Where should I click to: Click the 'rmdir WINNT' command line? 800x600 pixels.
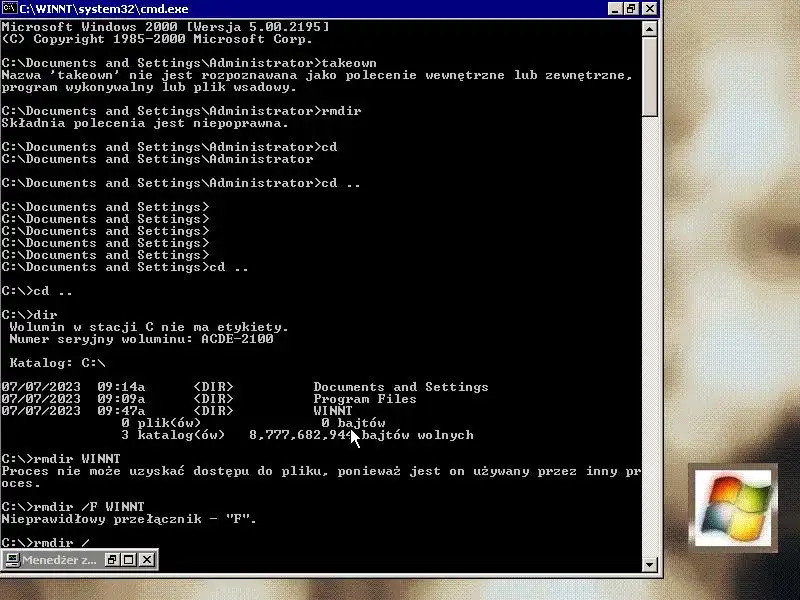61,459
